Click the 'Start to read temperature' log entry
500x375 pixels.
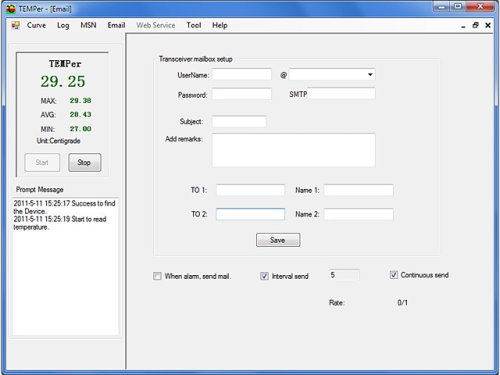pos(60,223)
